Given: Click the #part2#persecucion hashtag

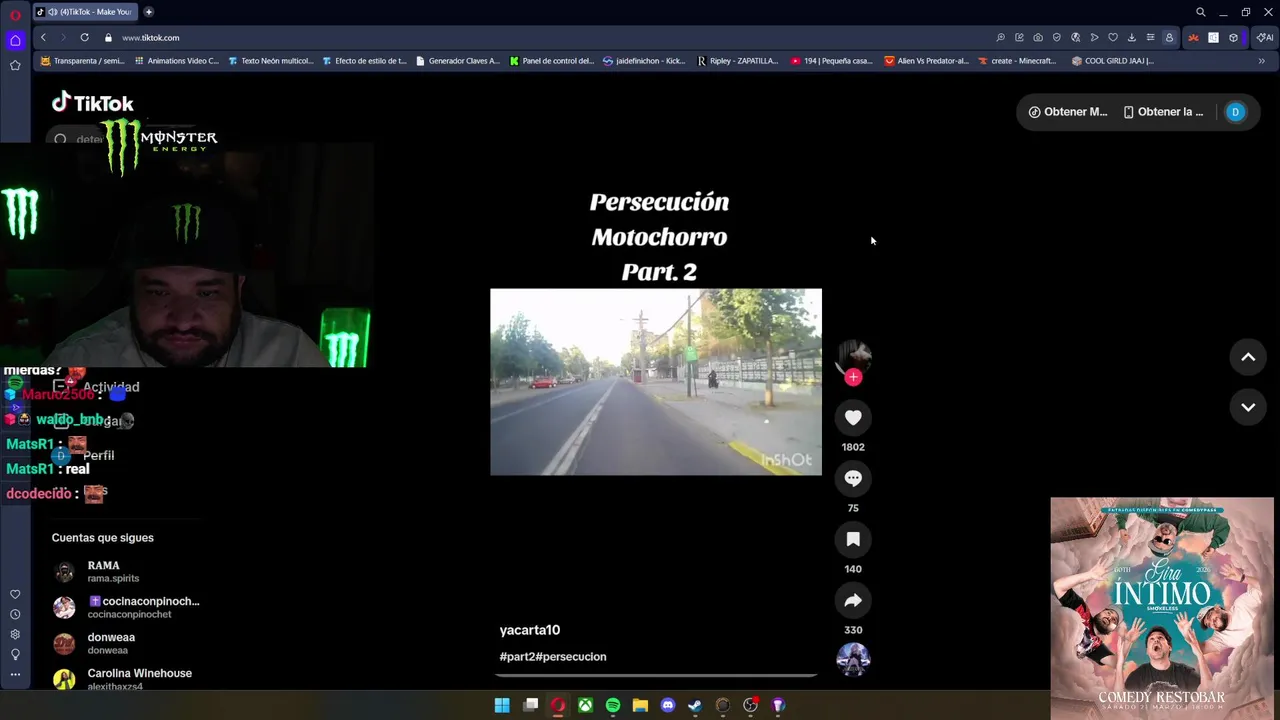Looking at the screenshot, I should [553, 657].
